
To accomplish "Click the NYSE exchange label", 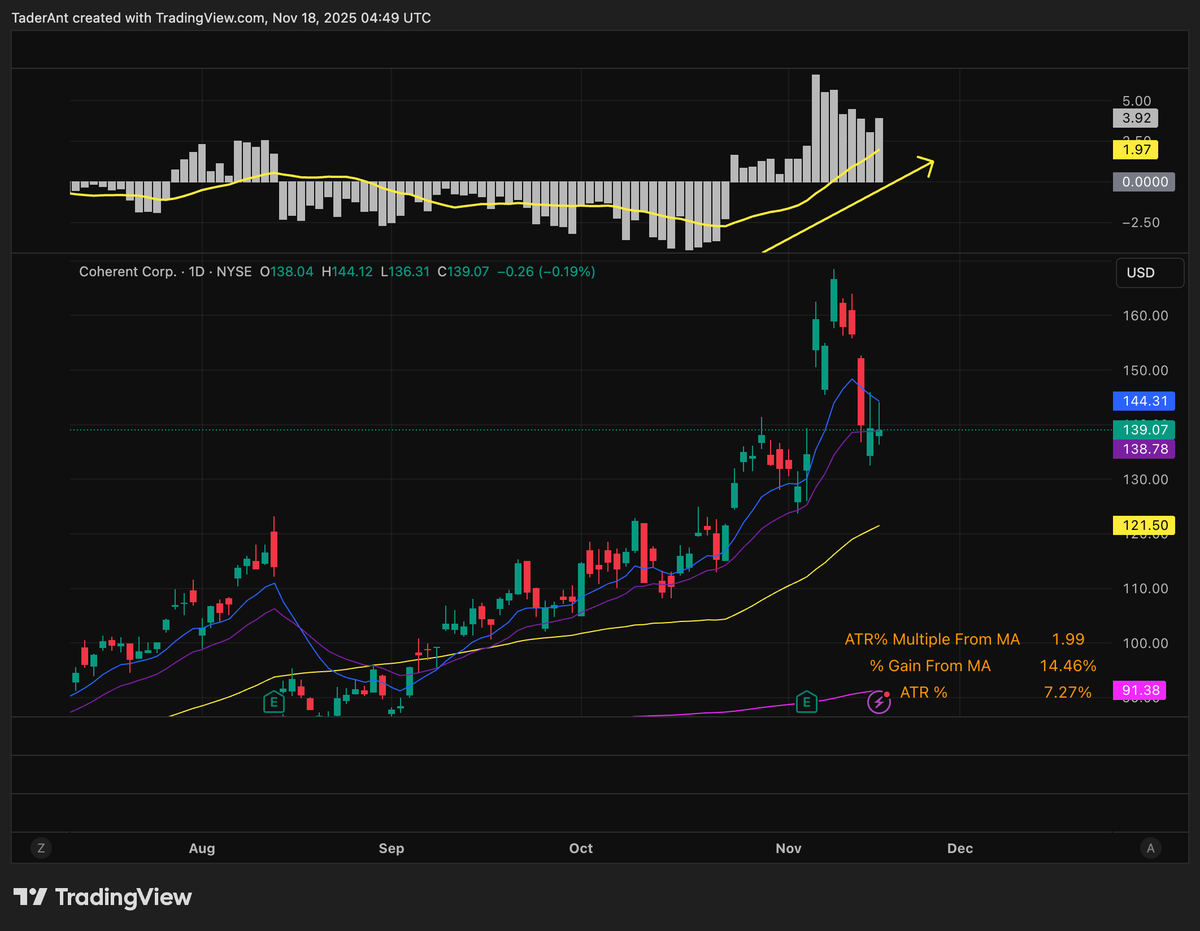I will point(236,271).
